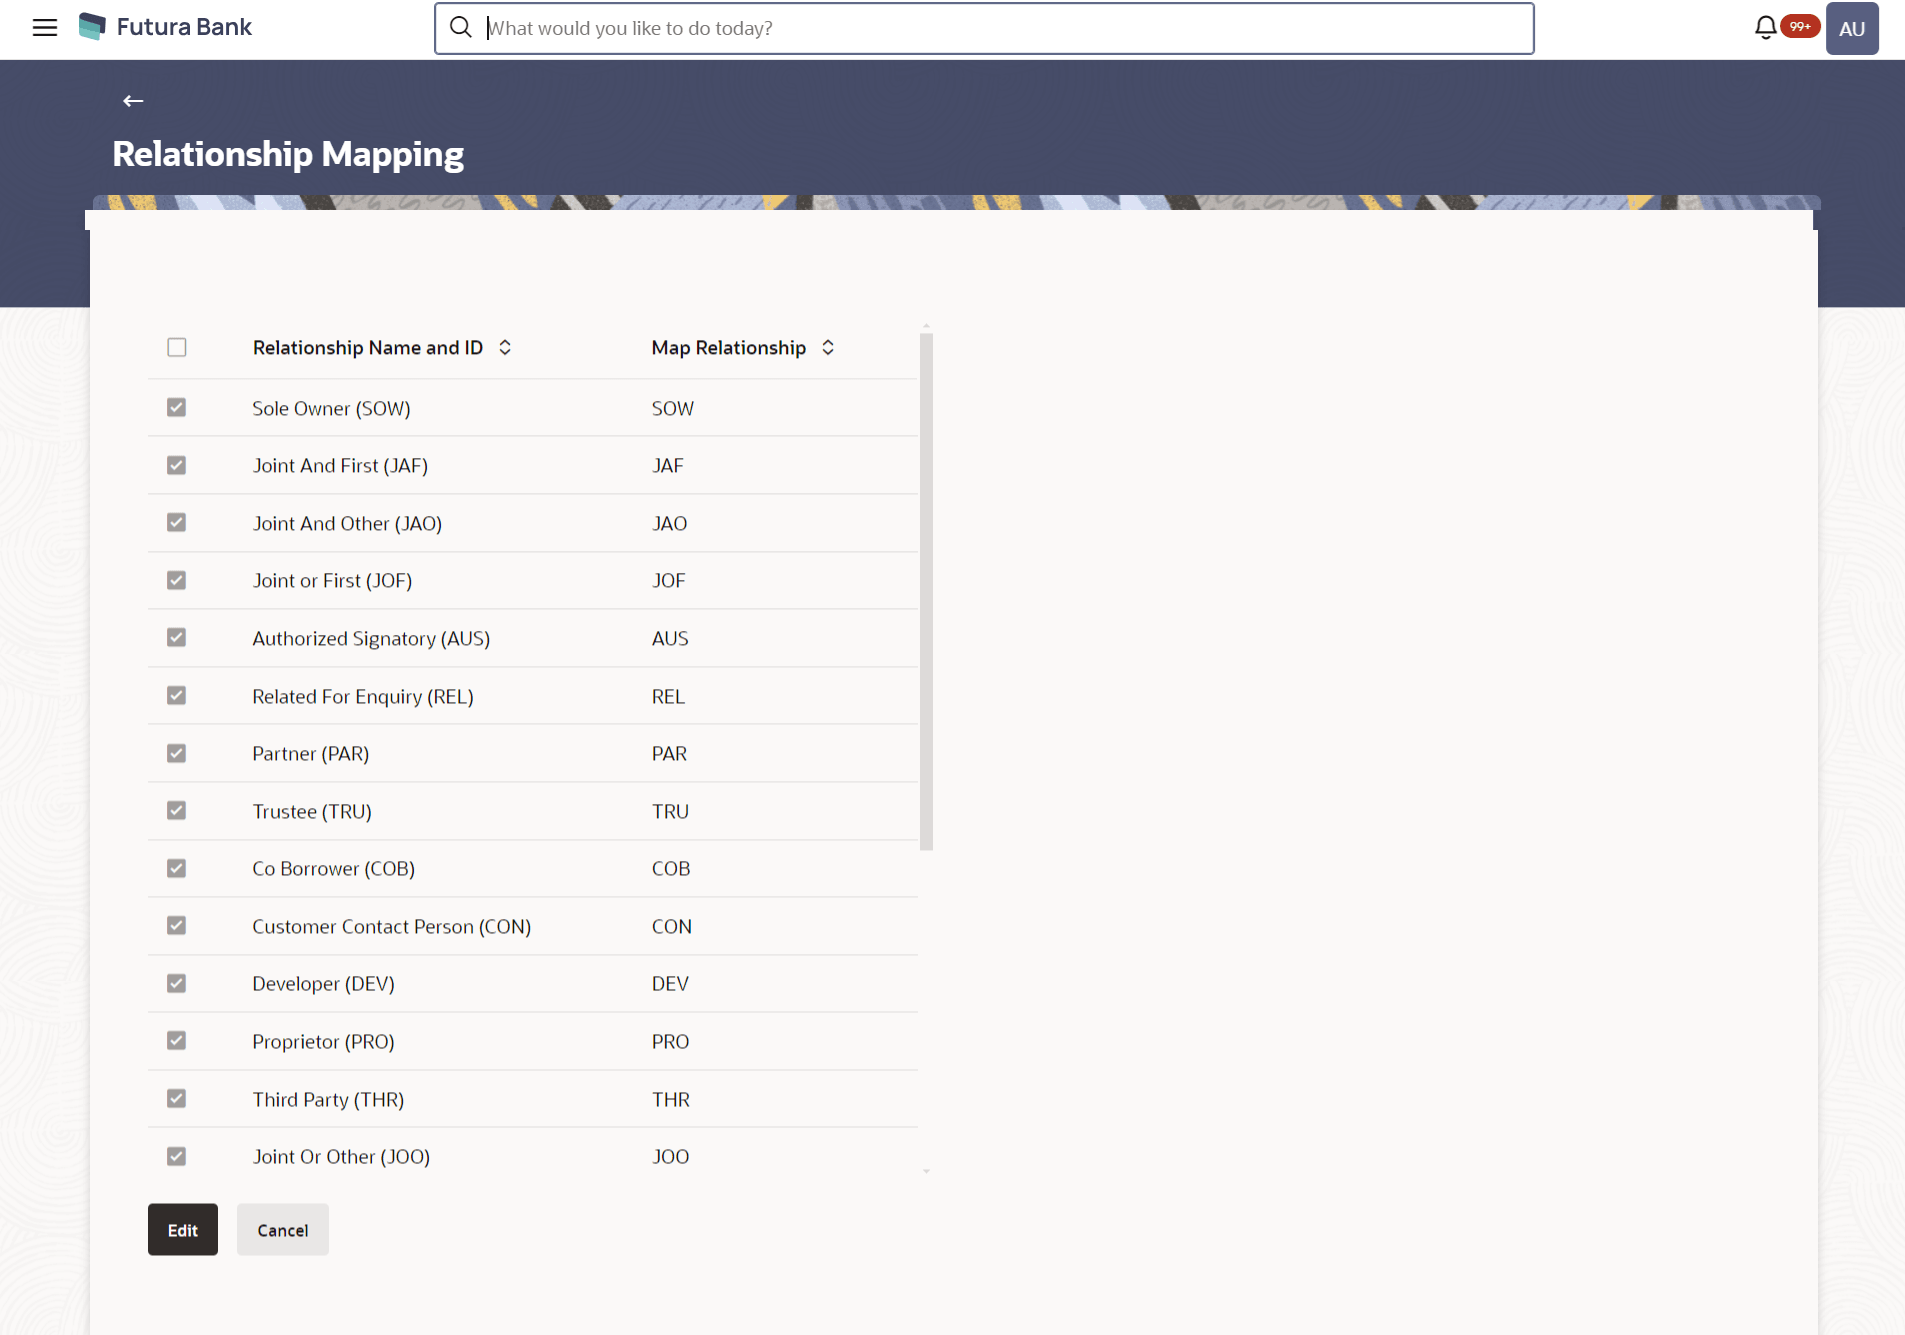The width and height of the screenshot is (1905, 1335).
Task: Sort by Relationship Name and ID
Action: pos(505,347)
